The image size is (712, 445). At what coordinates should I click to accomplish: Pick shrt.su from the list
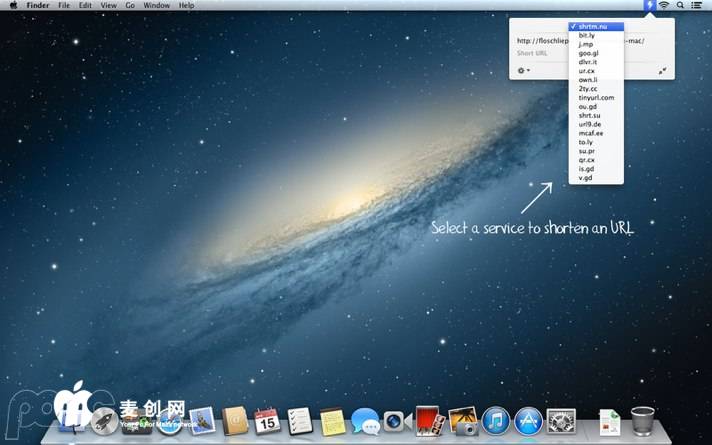pos(596,115)
